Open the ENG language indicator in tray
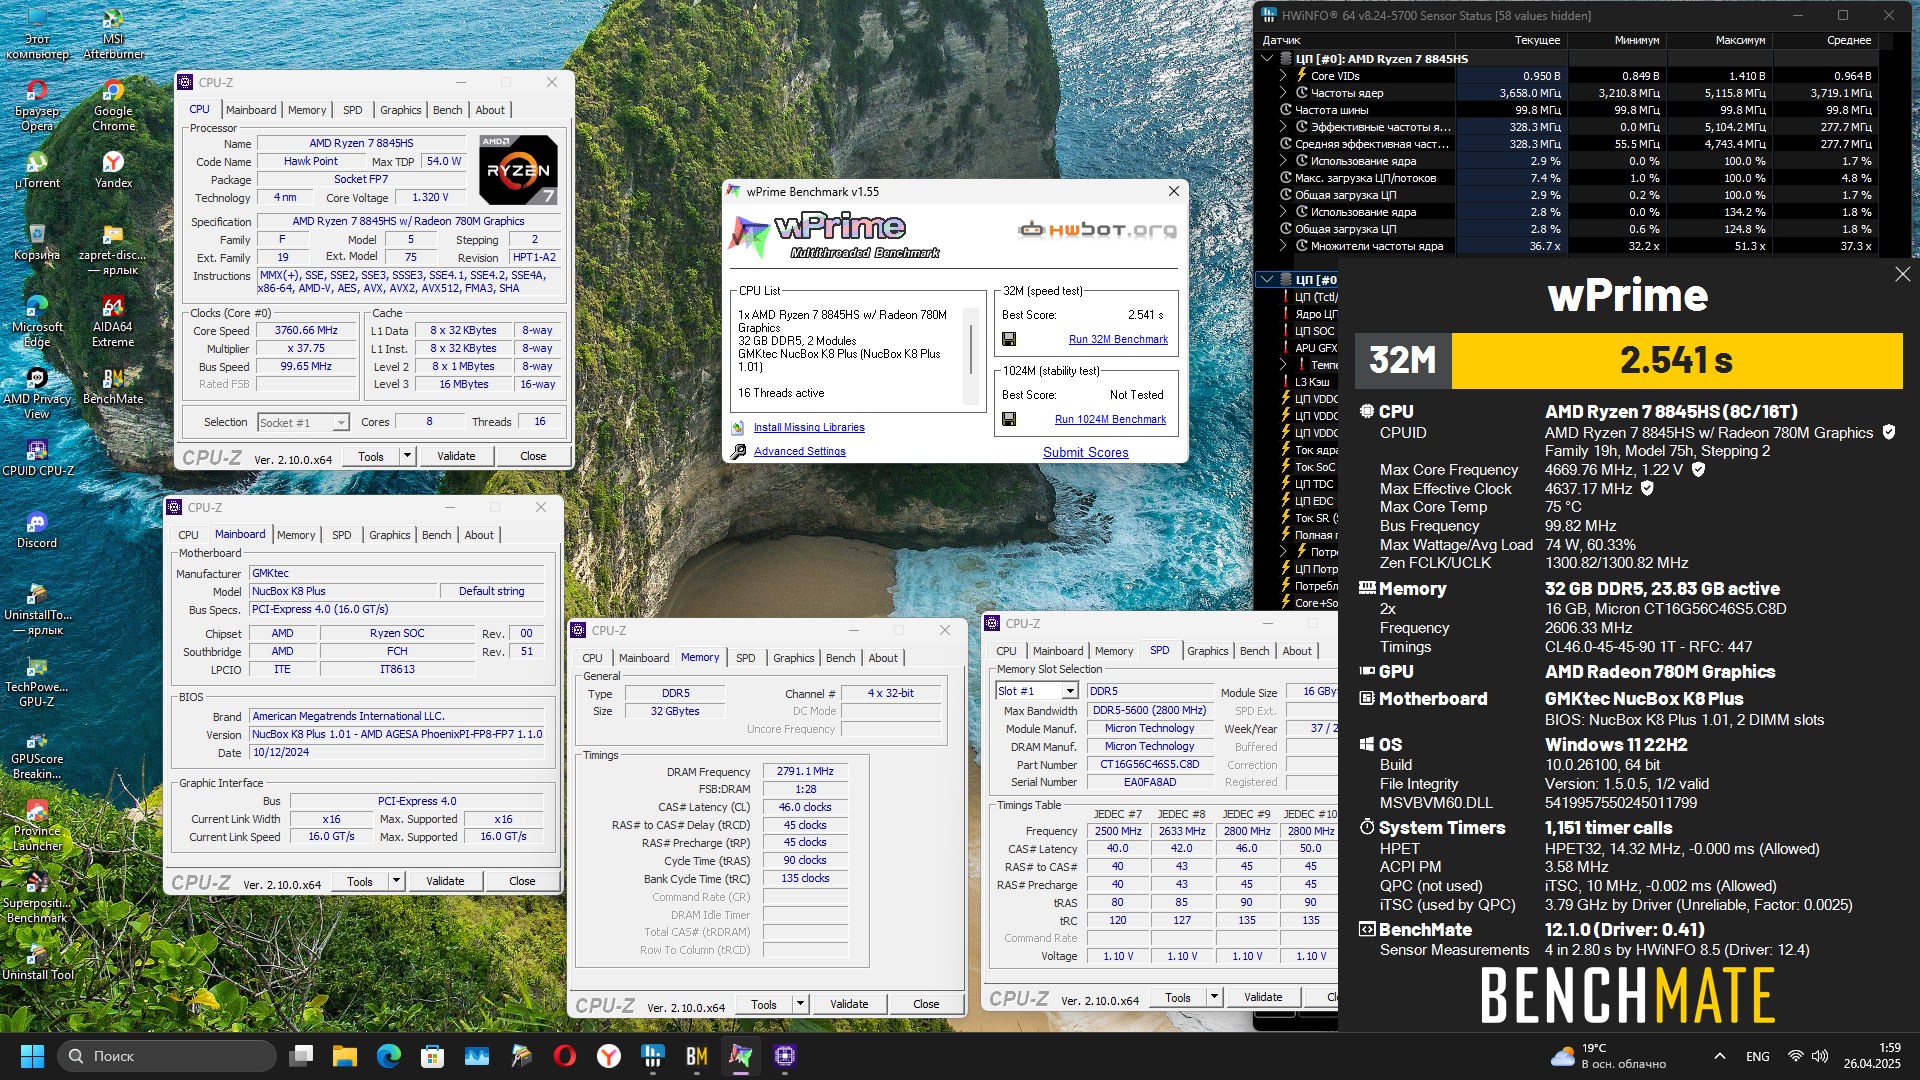Screen dimensions: 1920x1080 pyautogui.click(x=1757, y=1056)
